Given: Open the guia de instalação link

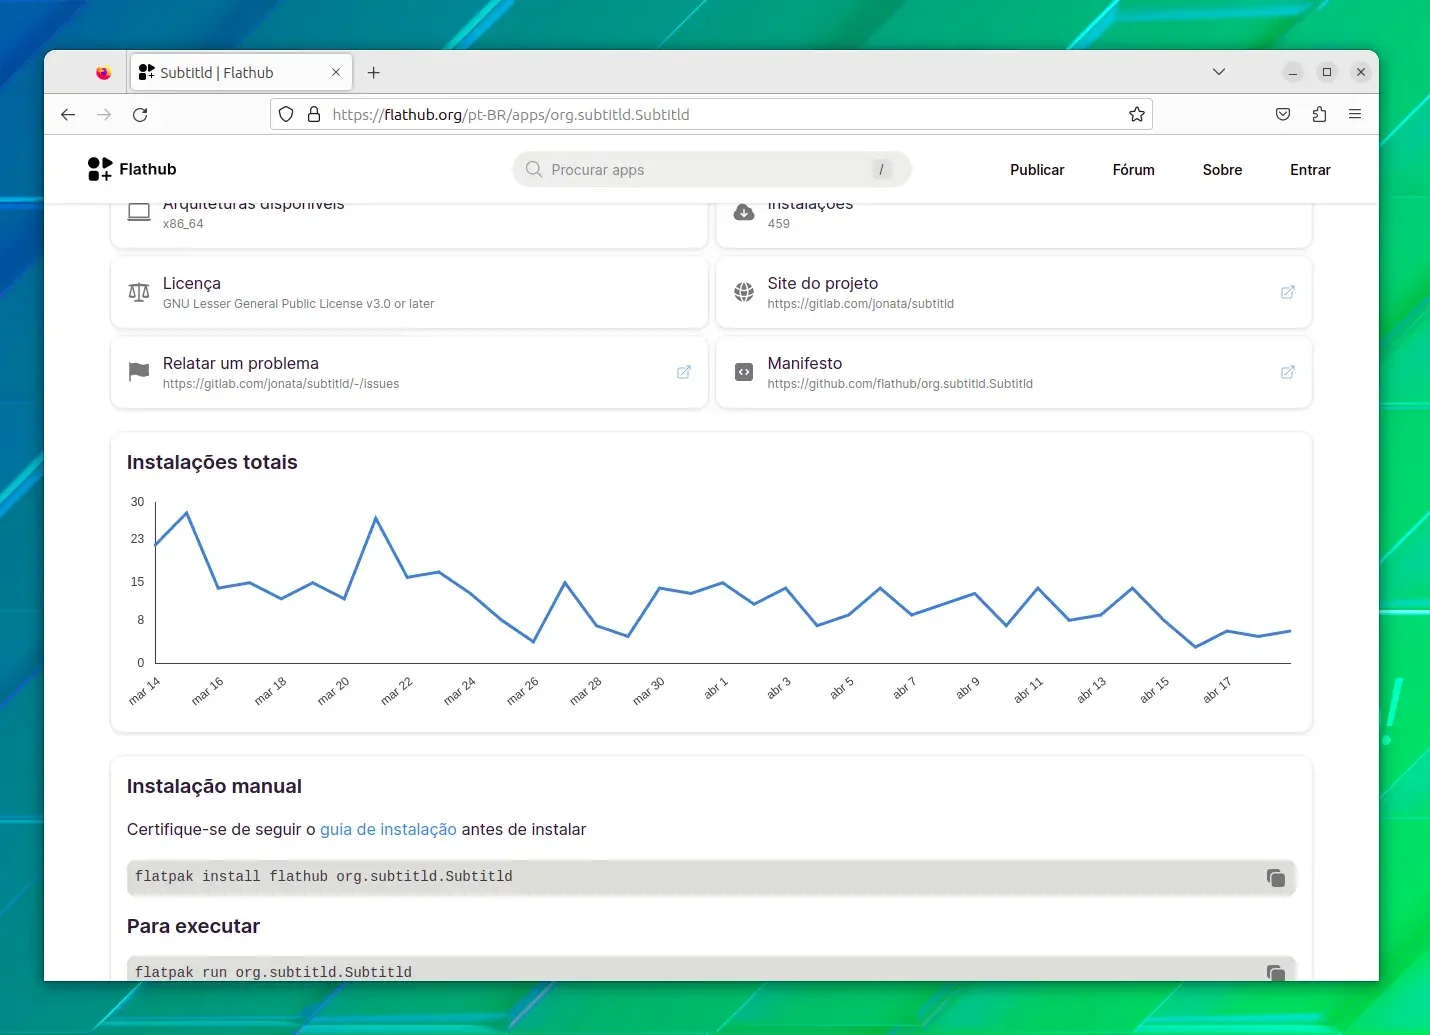Looking at the screenshot, I should 388,829.
